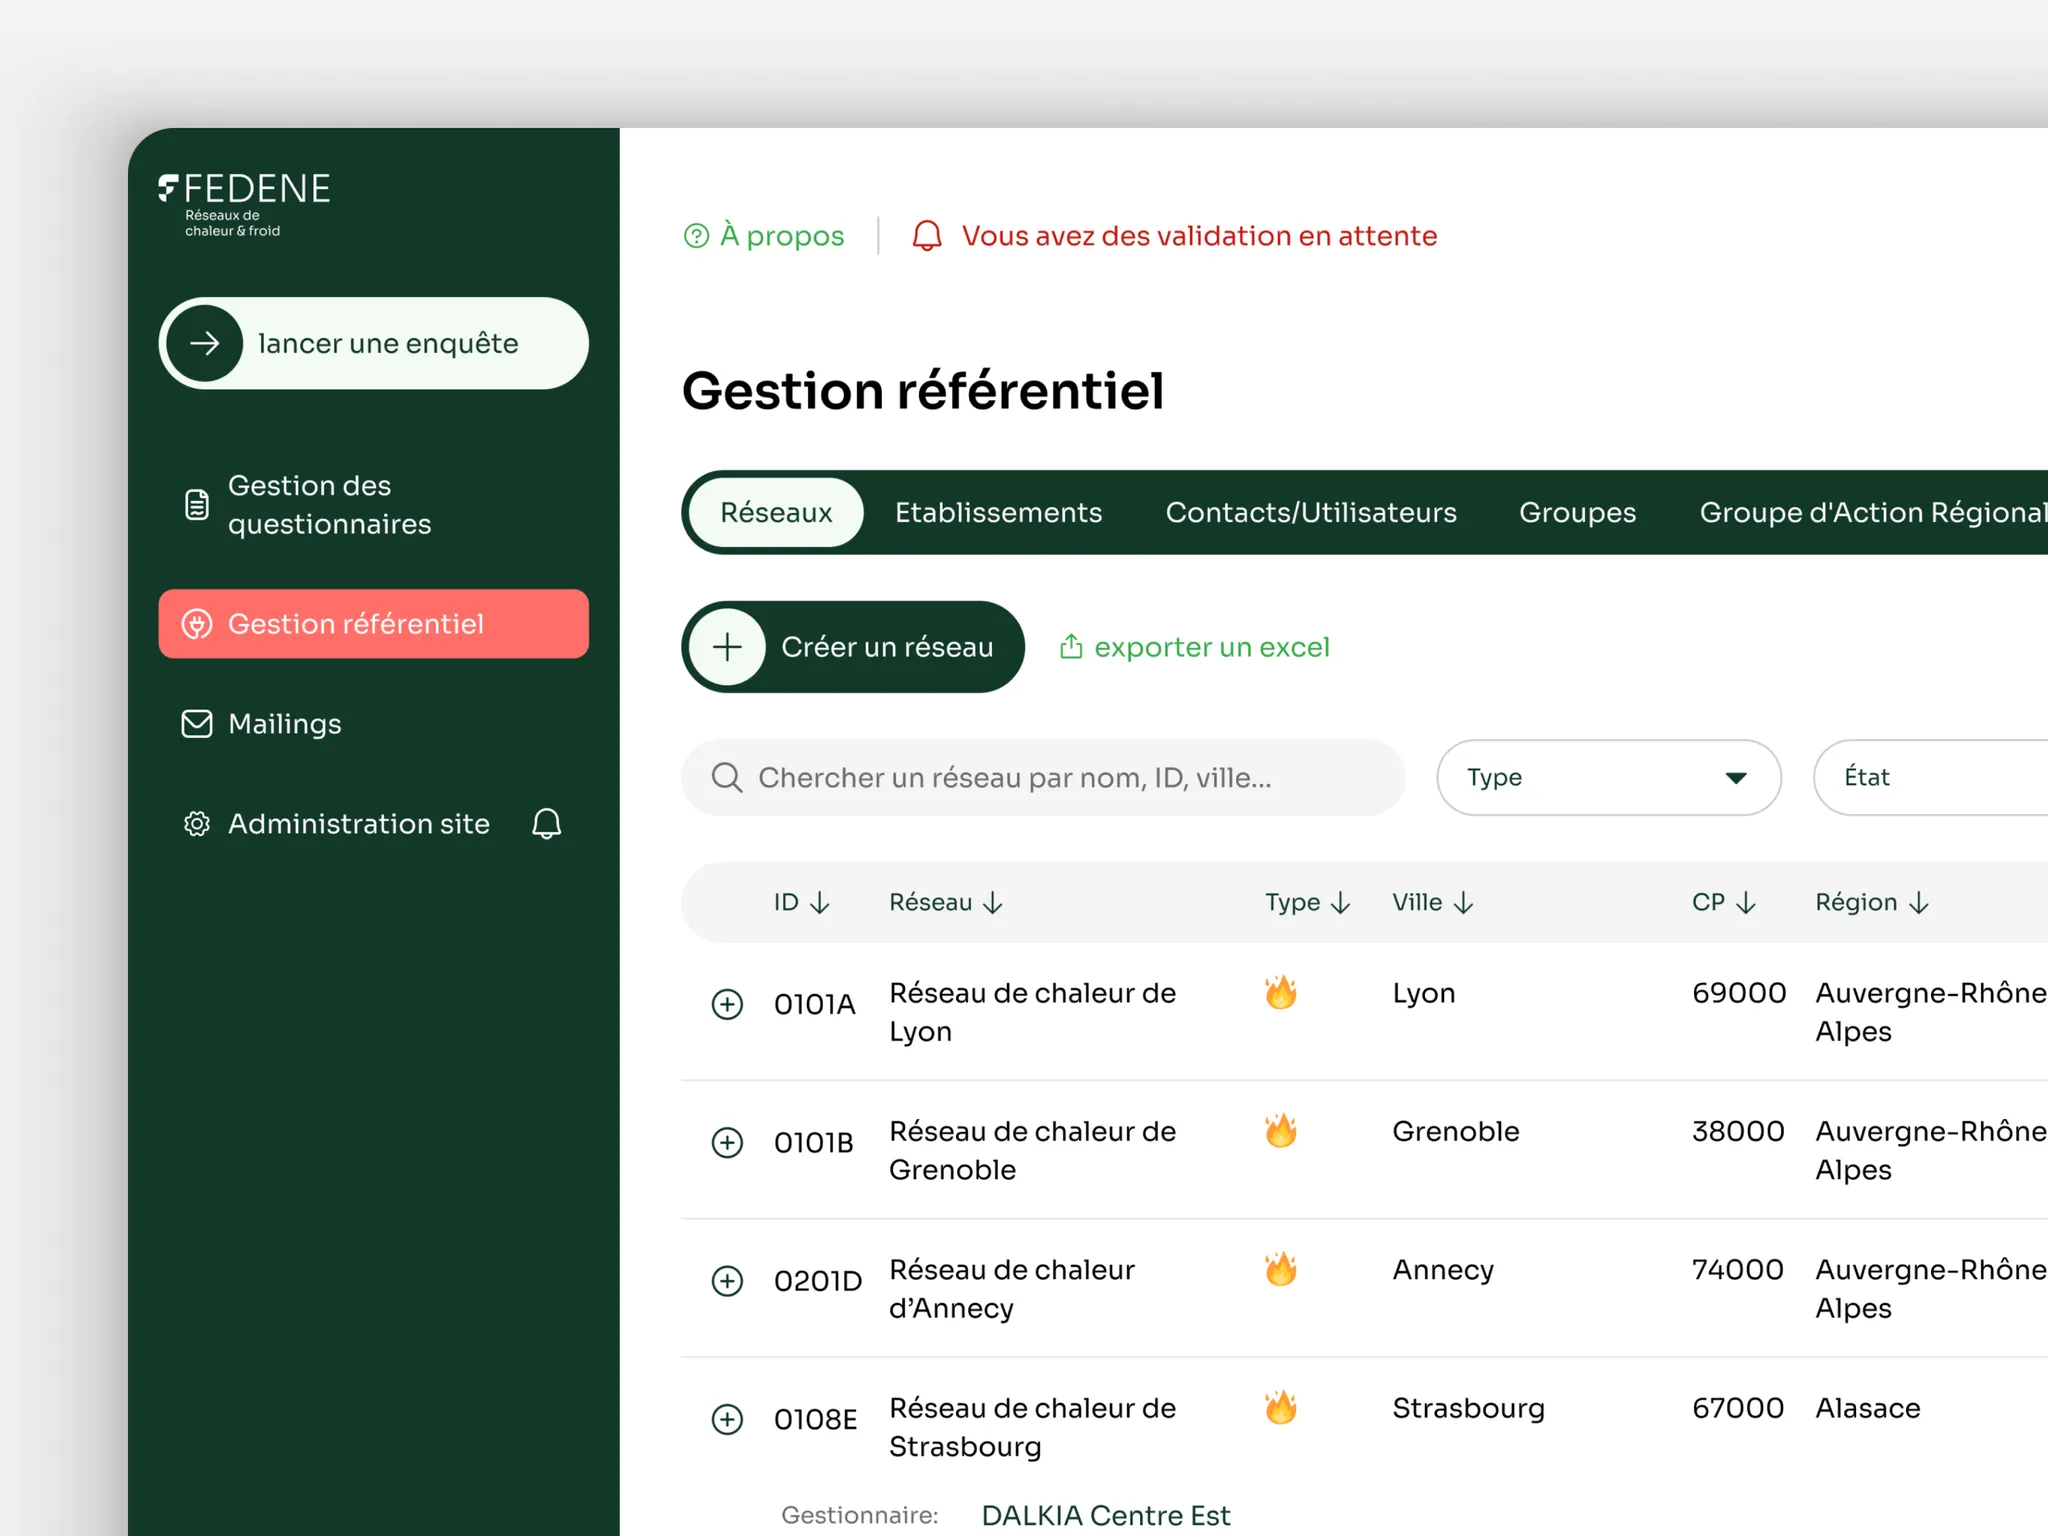The width and height of the screenshot is (2048, 1536).
Task: Switch to the Groupes tab
Action: tap(1577, 512)
